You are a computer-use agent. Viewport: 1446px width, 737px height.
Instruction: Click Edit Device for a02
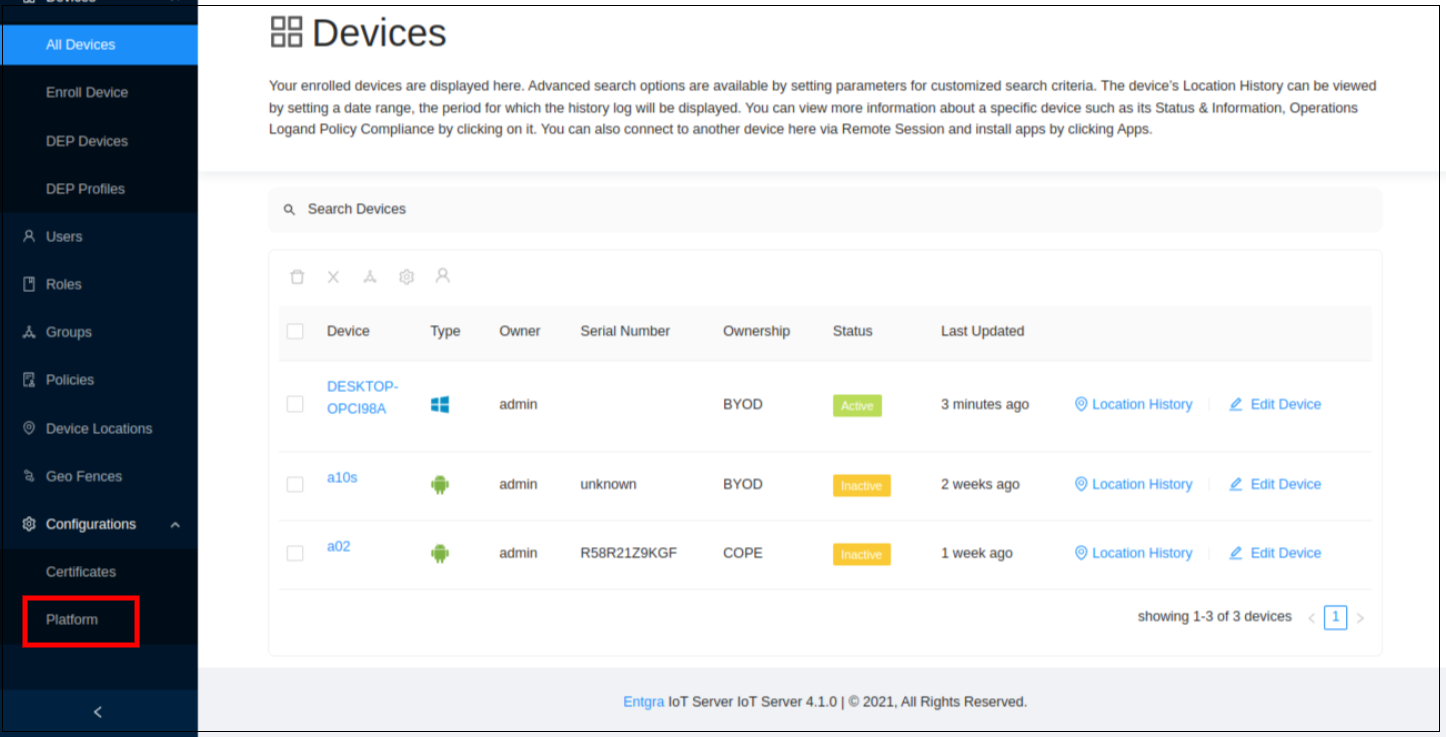(1275, 553)
